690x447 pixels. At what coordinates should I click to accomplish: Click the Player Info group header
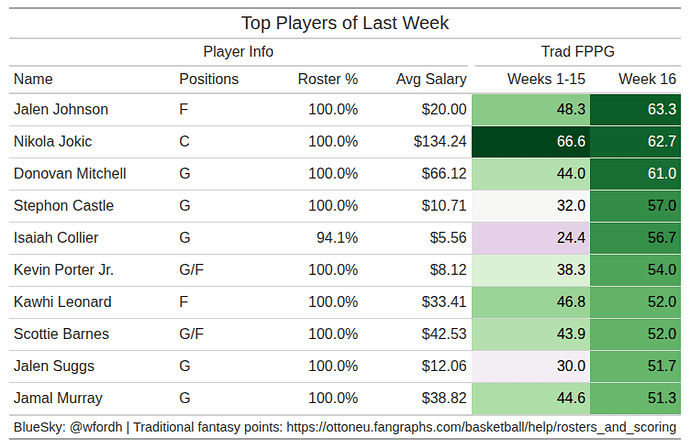(238, 52)
